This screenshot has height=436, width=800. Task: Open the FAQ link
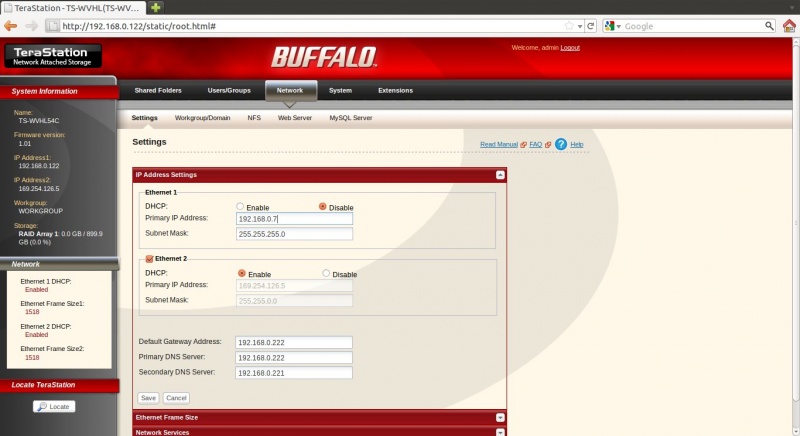535,145
